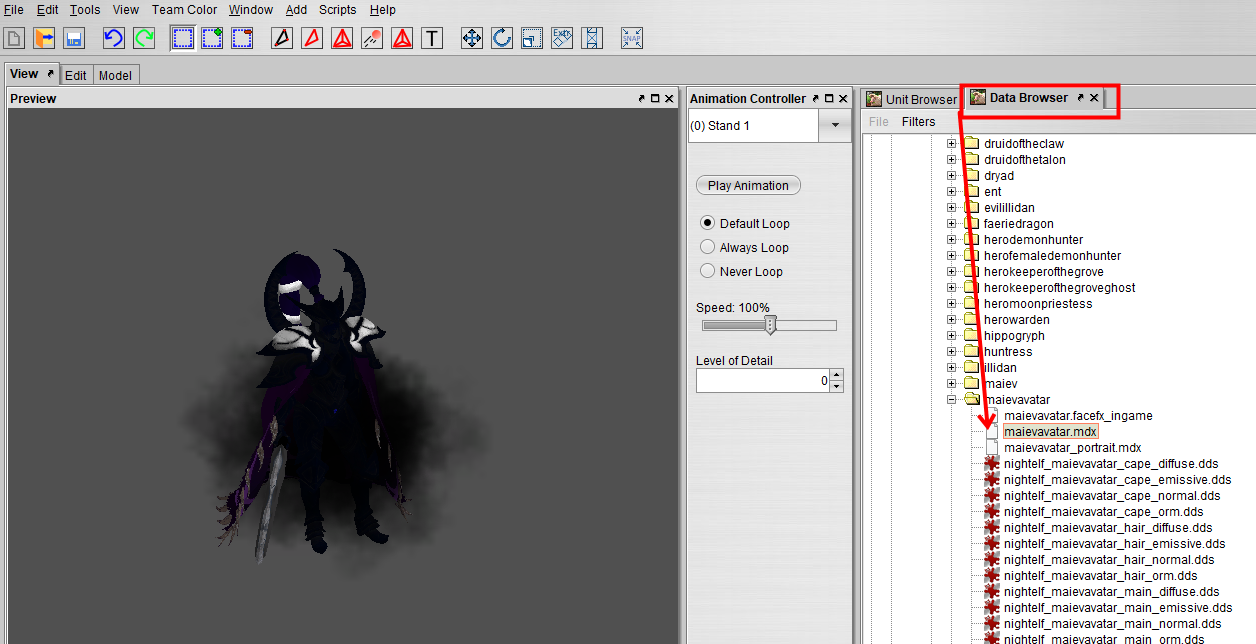Select the Always Loop option

tap(708, 247)
